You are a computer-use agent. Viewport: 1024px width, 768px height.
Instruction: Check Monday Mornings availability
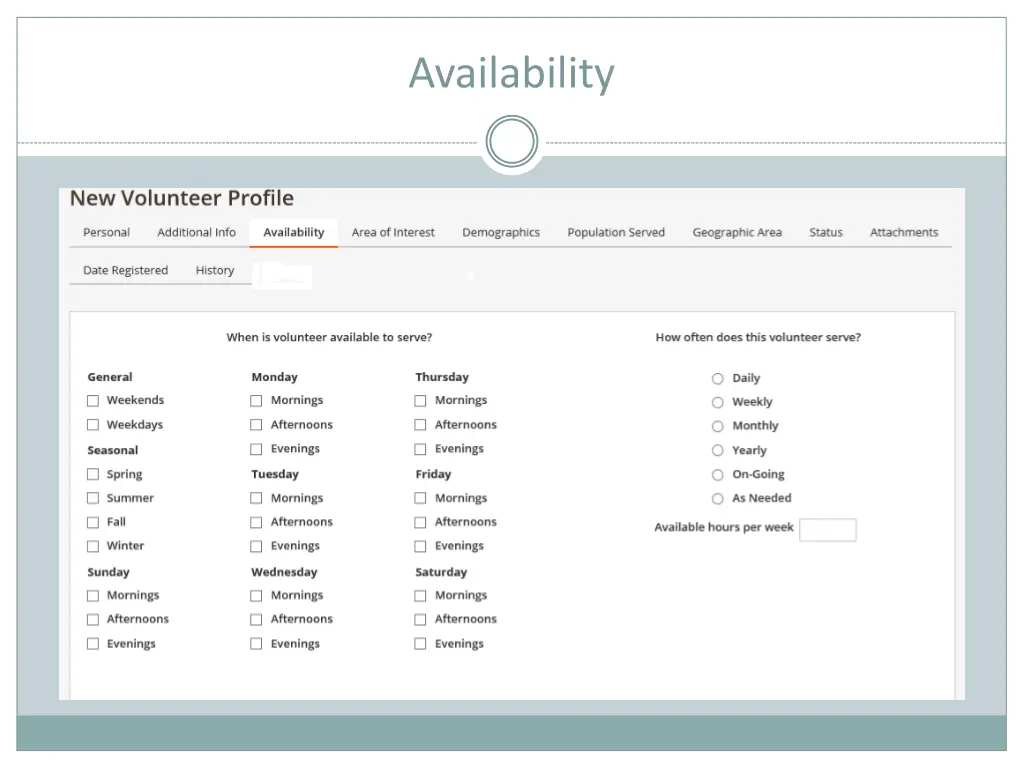257,401
